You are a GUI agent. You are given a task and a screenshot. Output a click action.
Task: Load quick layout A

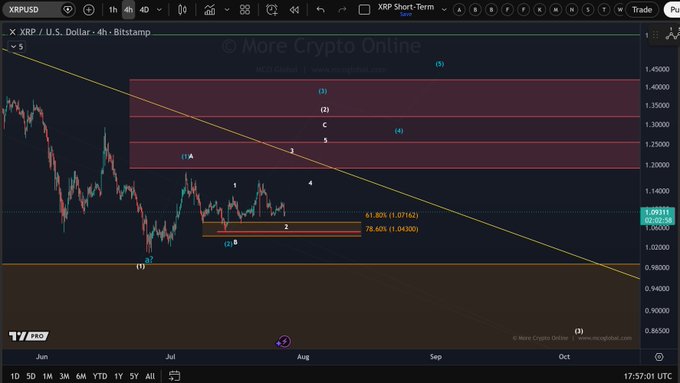click(459, 10)
